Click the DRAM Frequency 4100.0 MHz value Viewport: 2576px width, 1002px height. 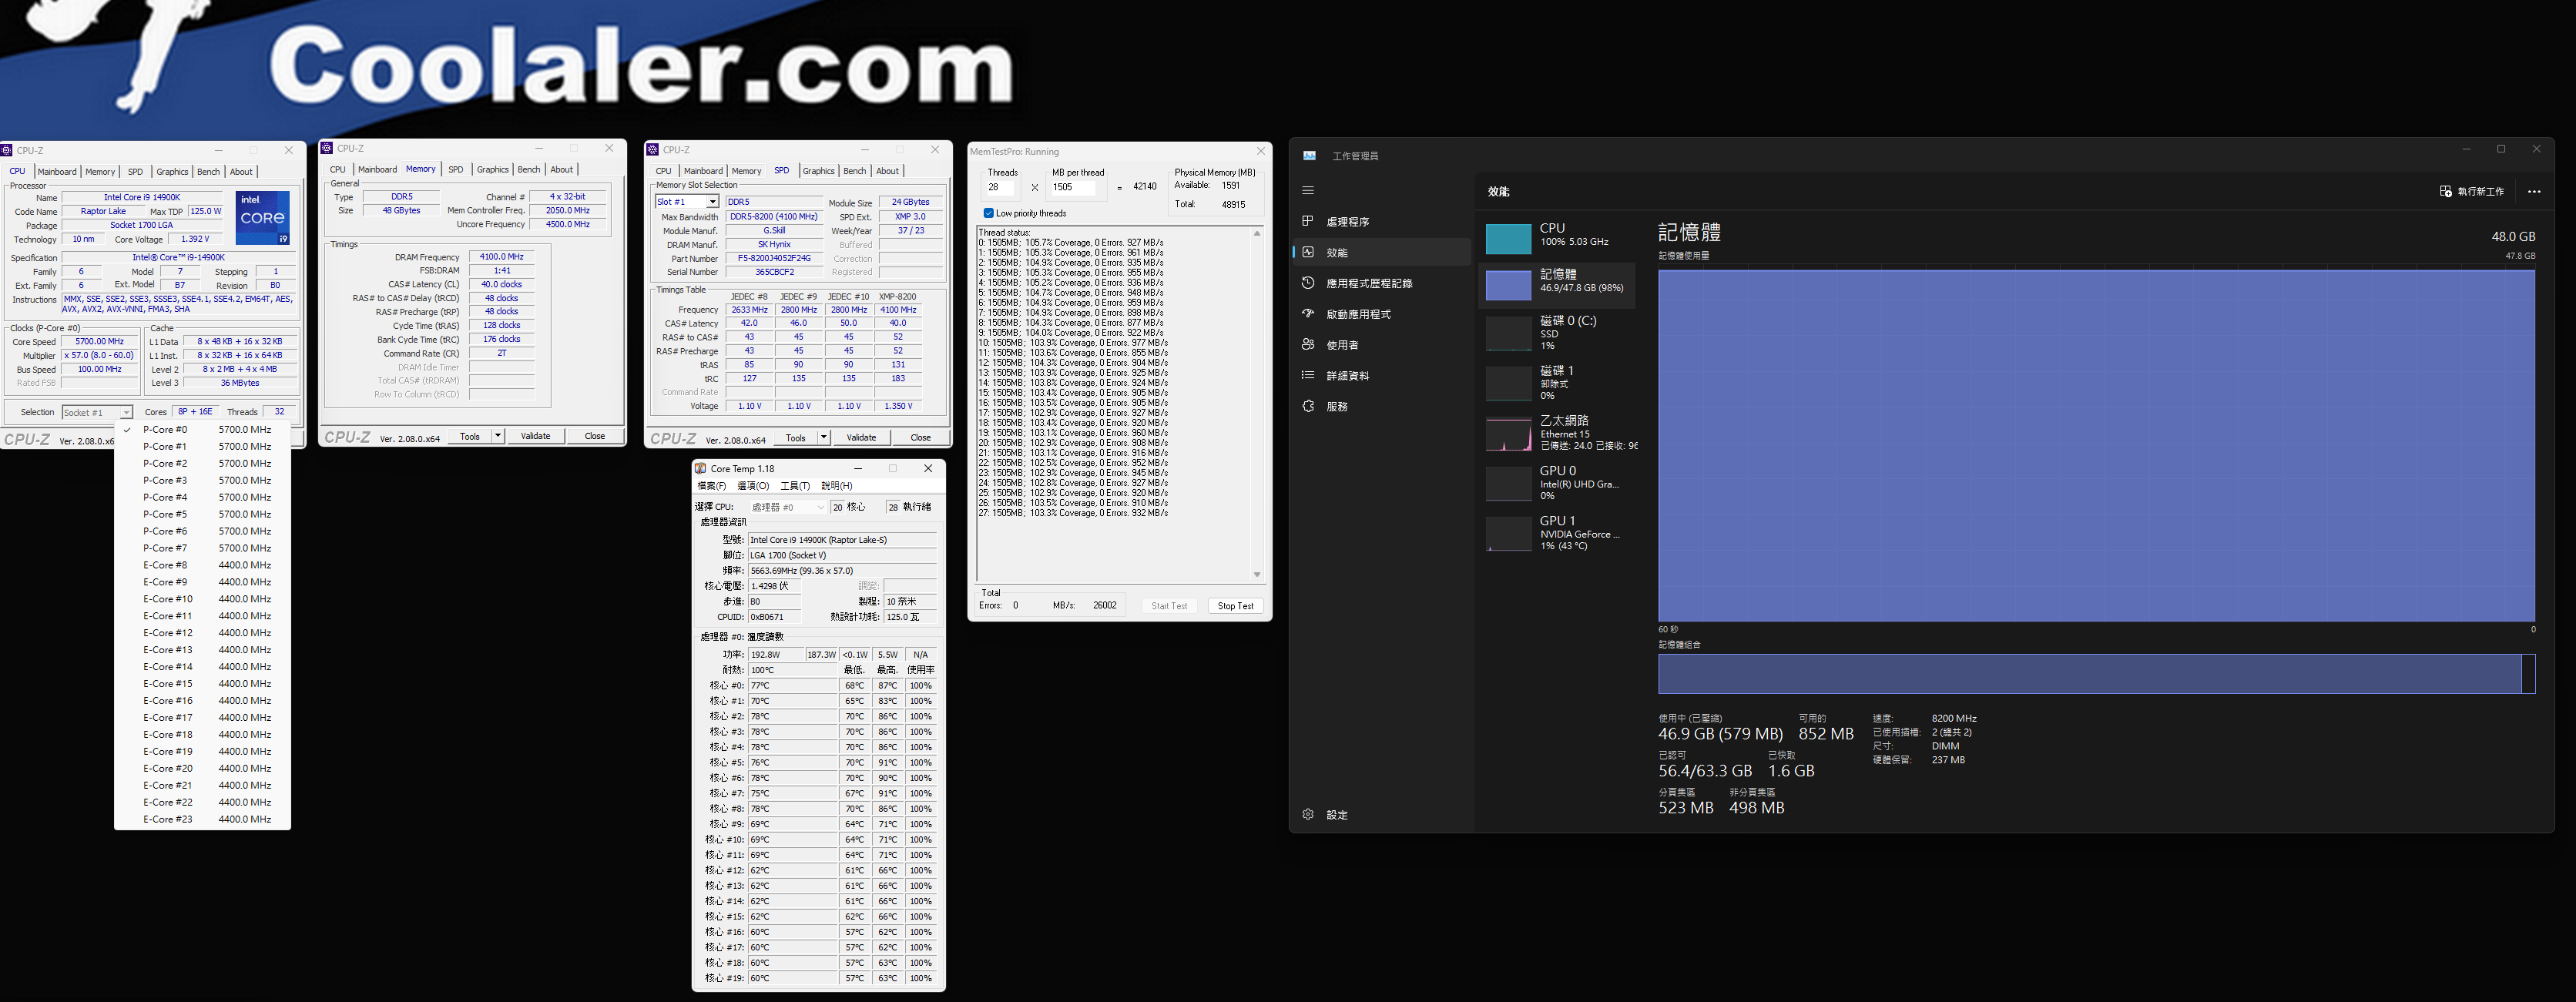[x=501, y=257]
